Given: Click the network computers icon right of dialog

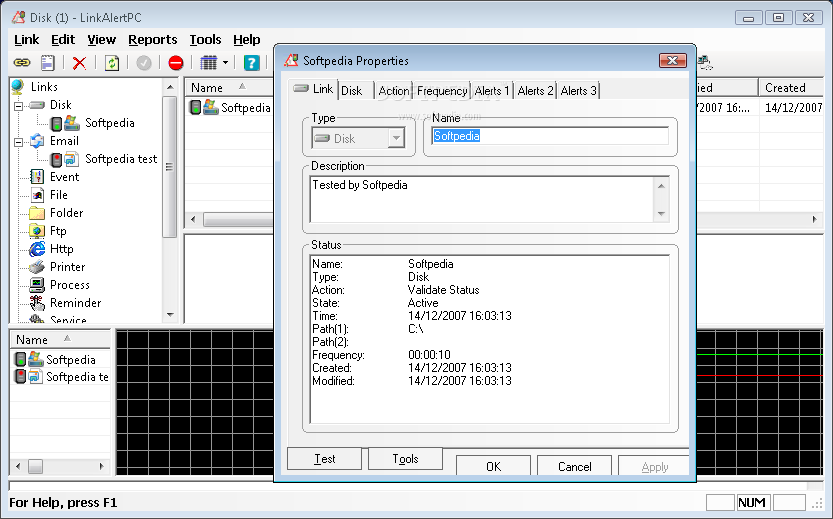Looking at the screenshot, I should coord(704,63).
